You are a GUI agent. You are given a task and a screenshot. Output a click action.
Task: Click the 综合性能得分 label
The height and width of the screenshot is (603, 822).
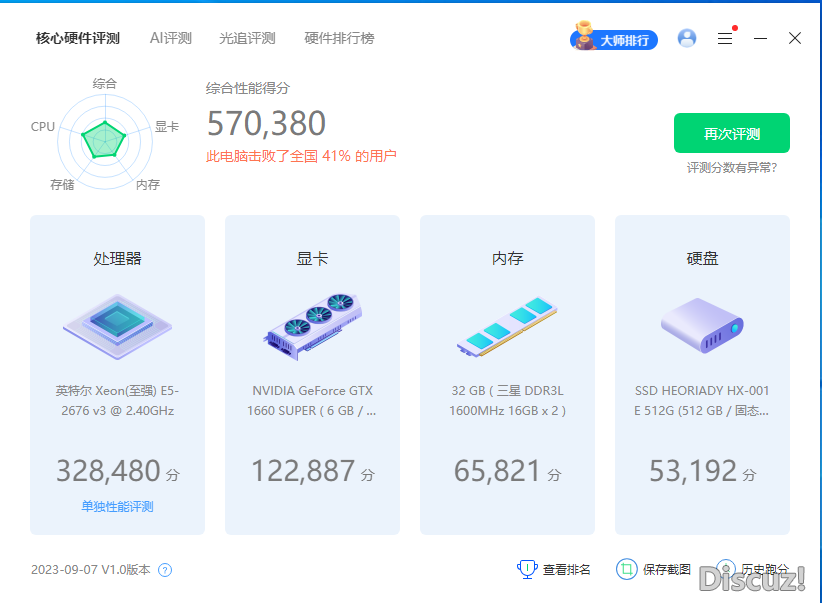247,88
